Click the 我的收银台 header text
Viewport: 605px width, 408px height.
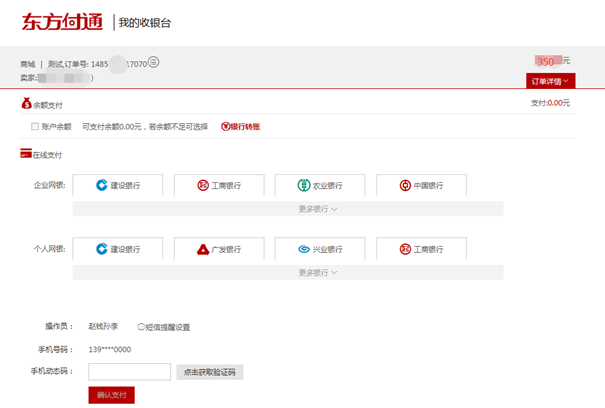[145, 22]
